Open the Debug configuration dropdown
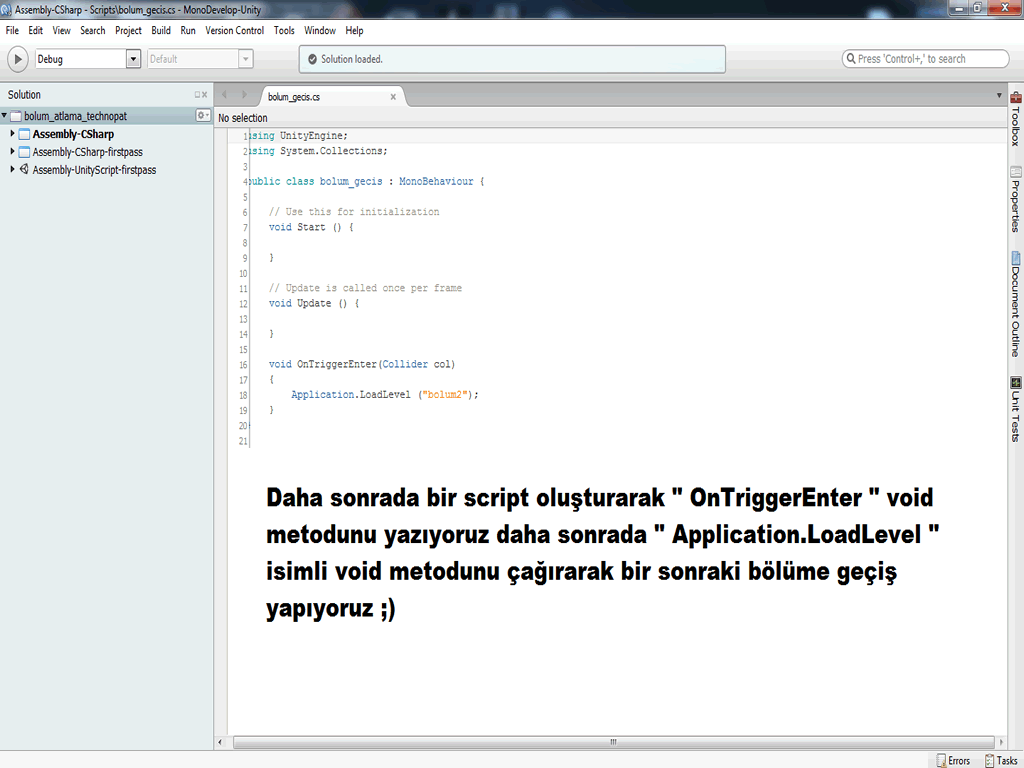The image size is (1024, 768). pyautogui.click(x=133, y=58)
